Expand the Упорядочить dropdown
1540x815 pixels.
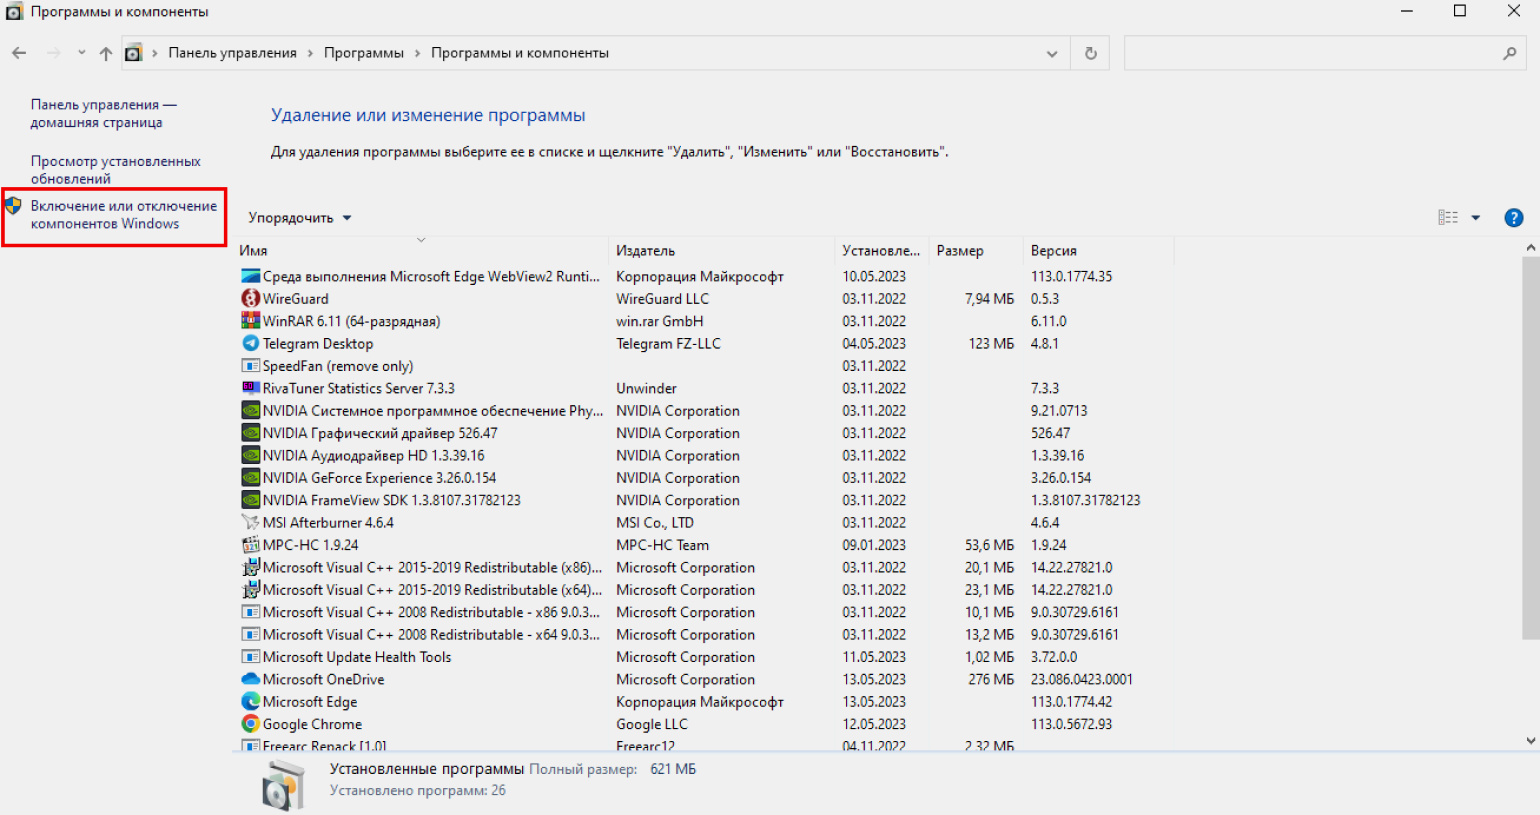pos(300,218)
